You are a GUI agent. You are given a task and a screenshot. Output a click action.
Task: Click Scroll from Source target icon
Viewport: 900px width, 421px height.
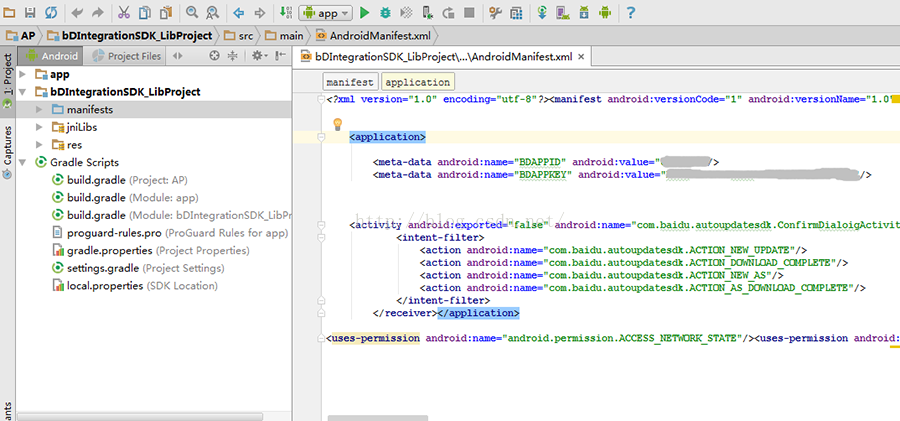214,56
